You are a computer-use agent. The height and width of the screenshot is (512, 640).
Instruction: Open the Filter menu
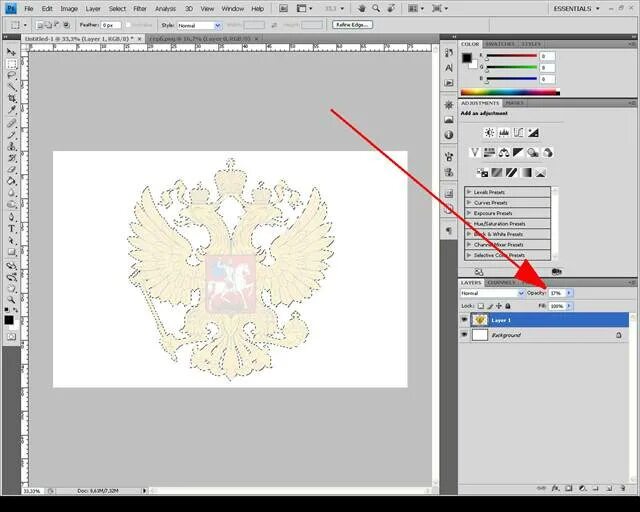coord(140,9)
